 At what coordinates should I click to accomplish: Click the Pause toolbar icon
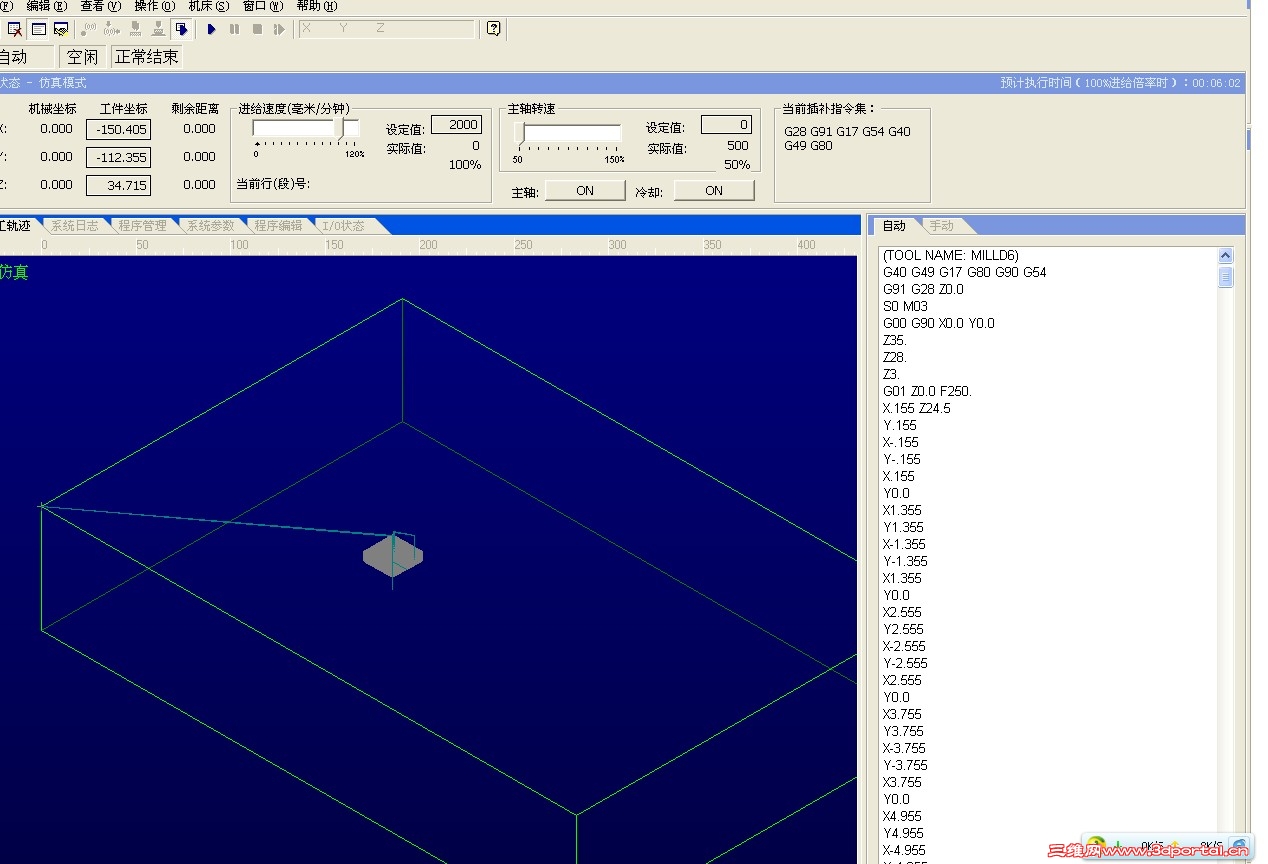(233, 29)
